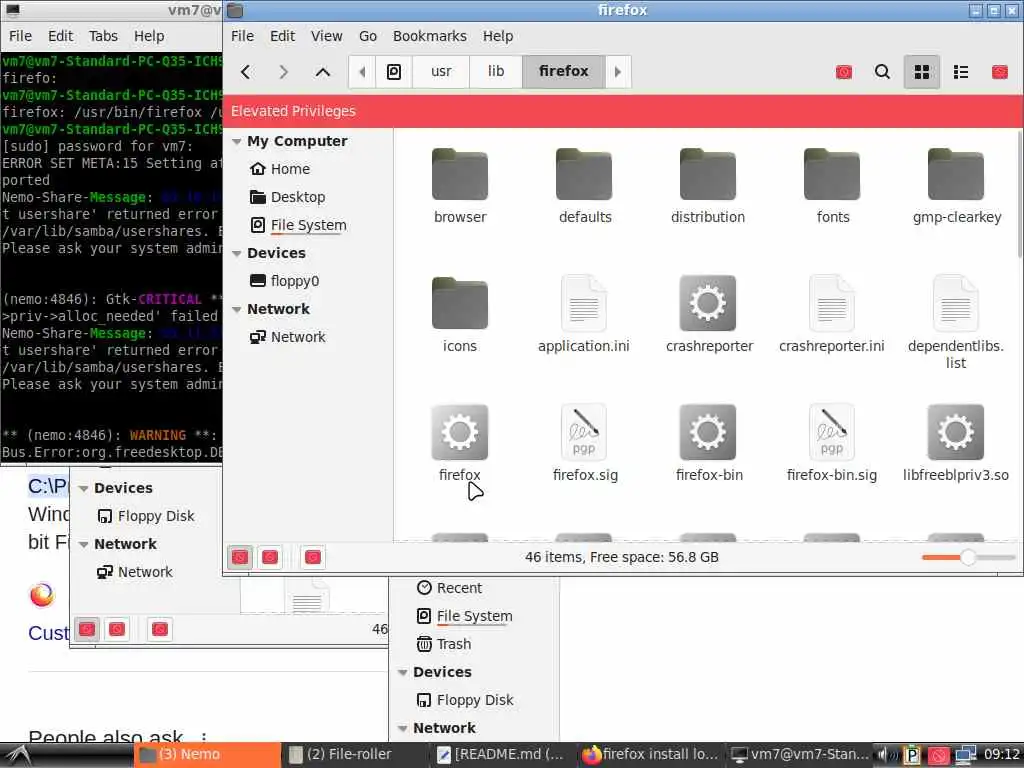Open Desktop in sidebar
This screenshot has height=768, width=1024.
288,197
